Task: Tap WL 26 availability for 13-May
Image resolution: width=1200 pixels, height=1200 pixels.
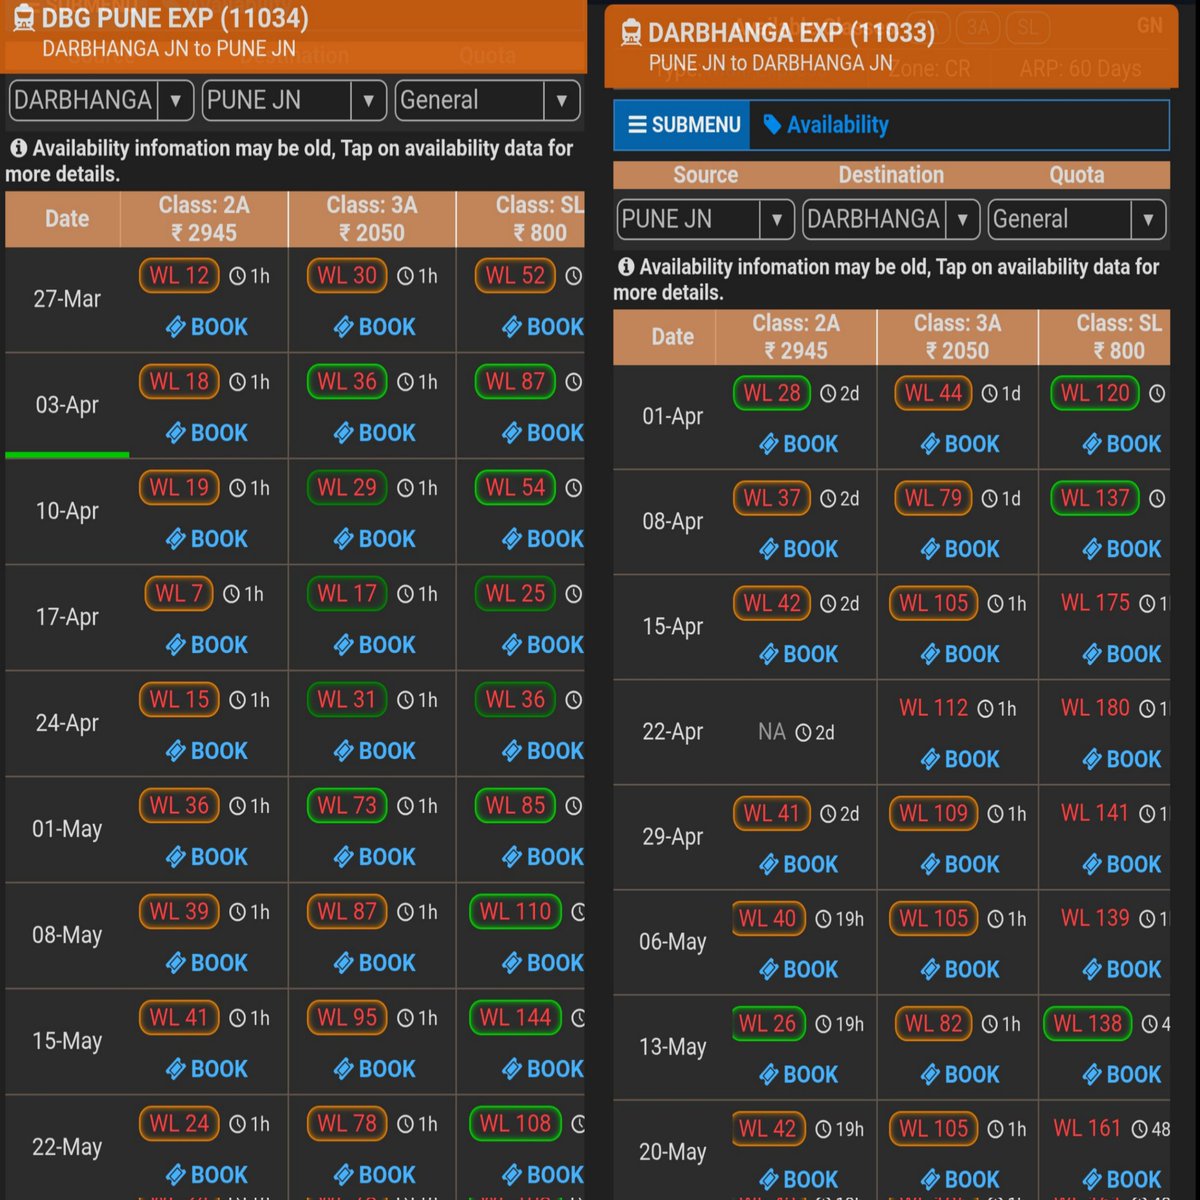Action: (x=767, y=1023)
